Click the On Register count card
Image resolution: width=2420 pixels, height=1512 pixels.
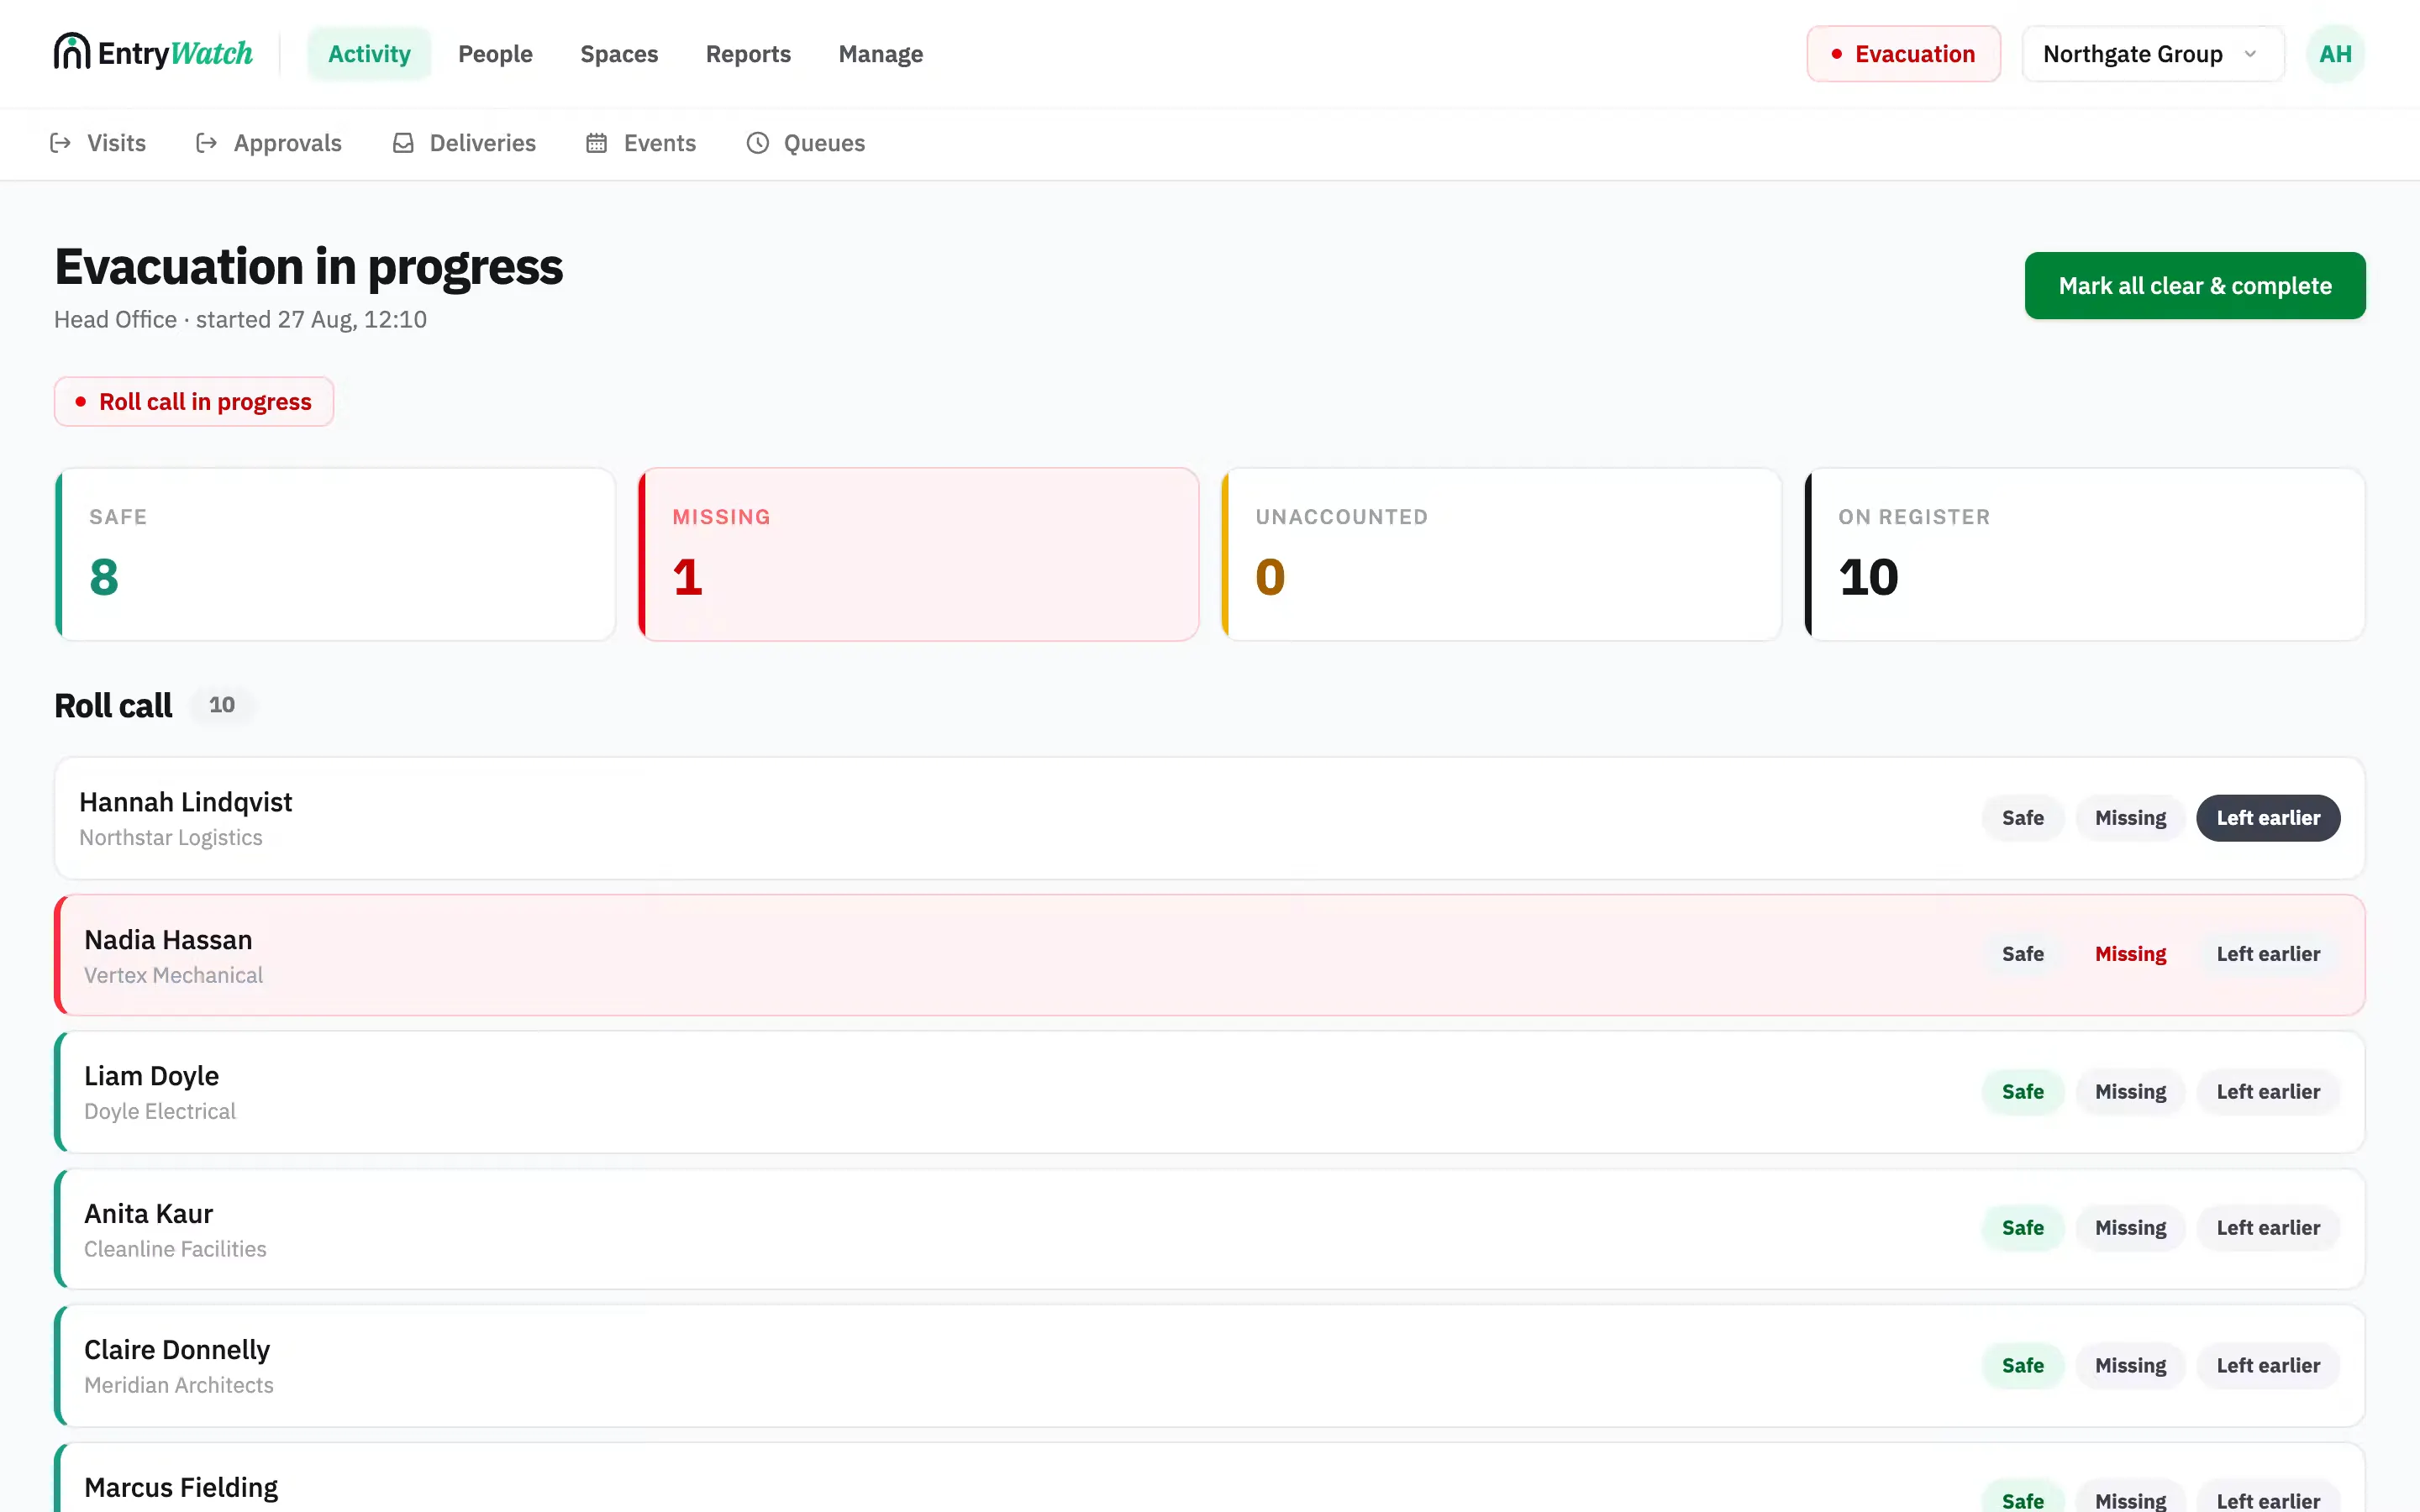pos(2084,554)
